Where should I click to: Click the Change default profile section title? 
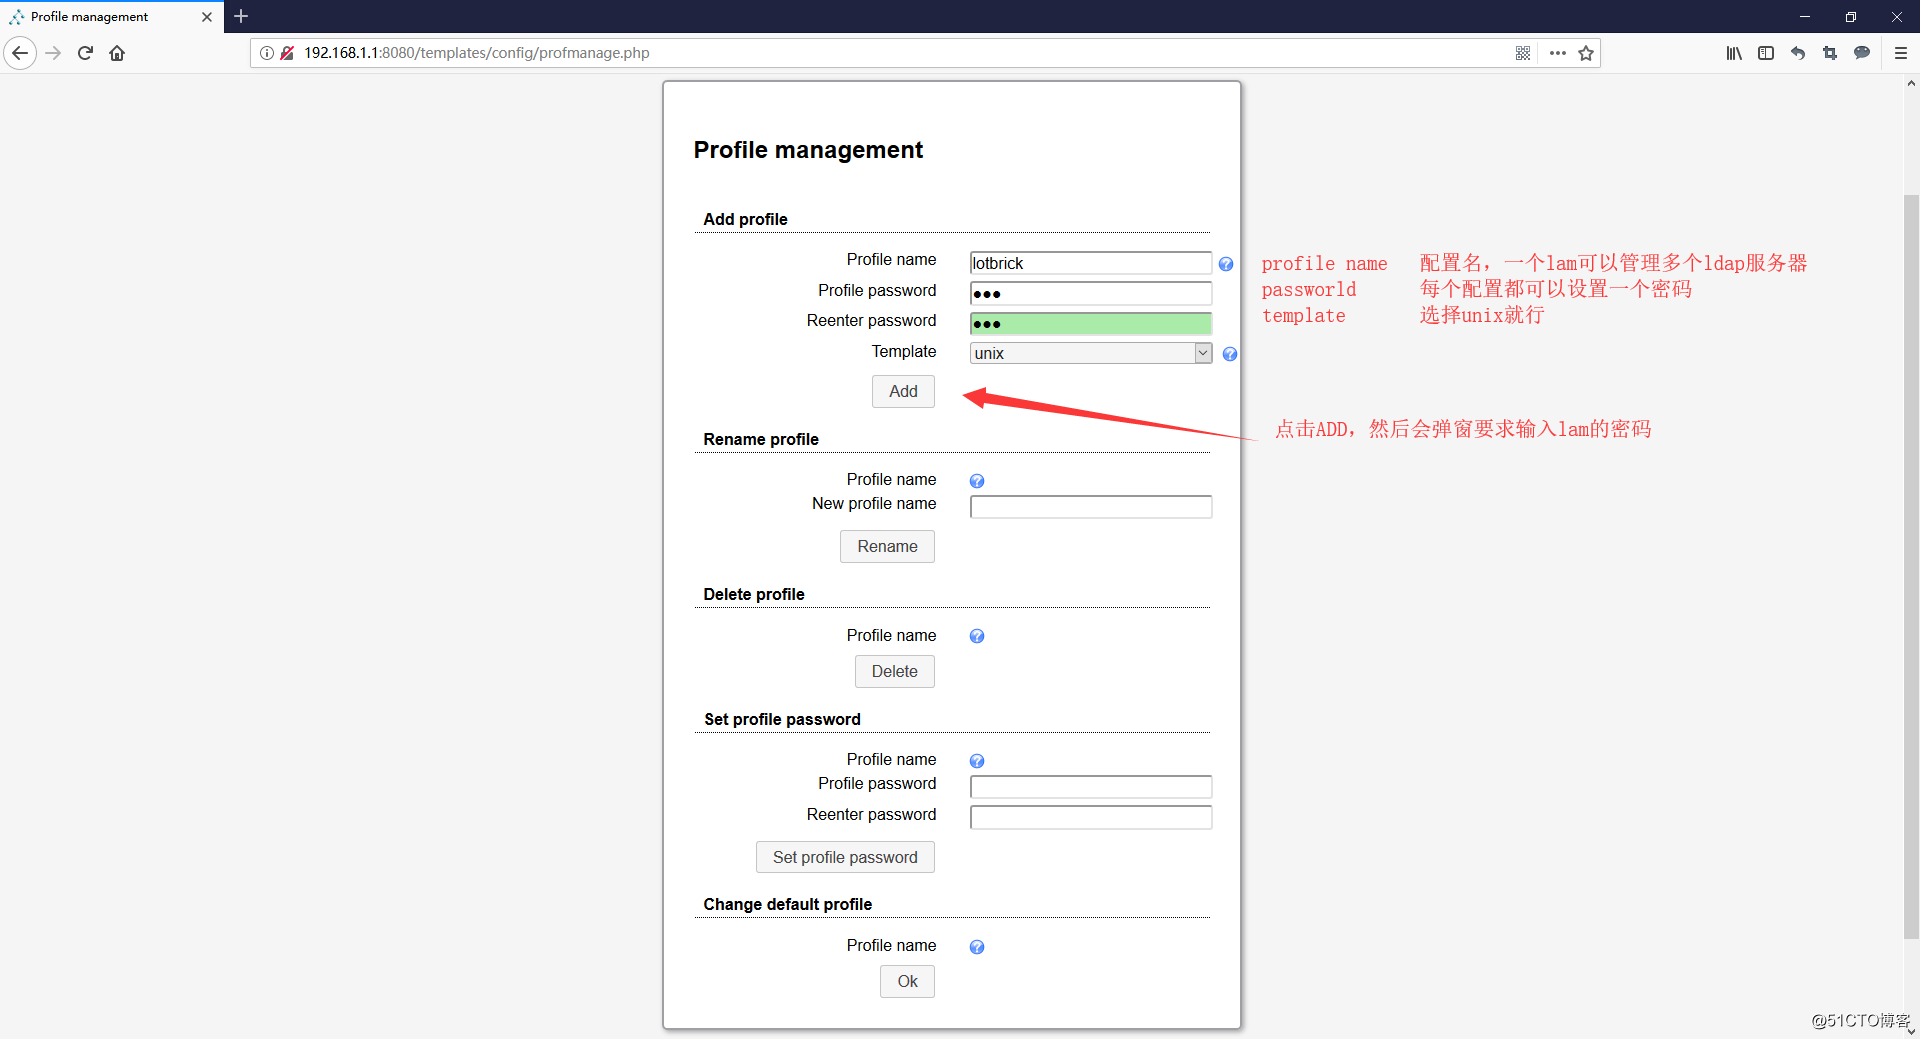787,904
